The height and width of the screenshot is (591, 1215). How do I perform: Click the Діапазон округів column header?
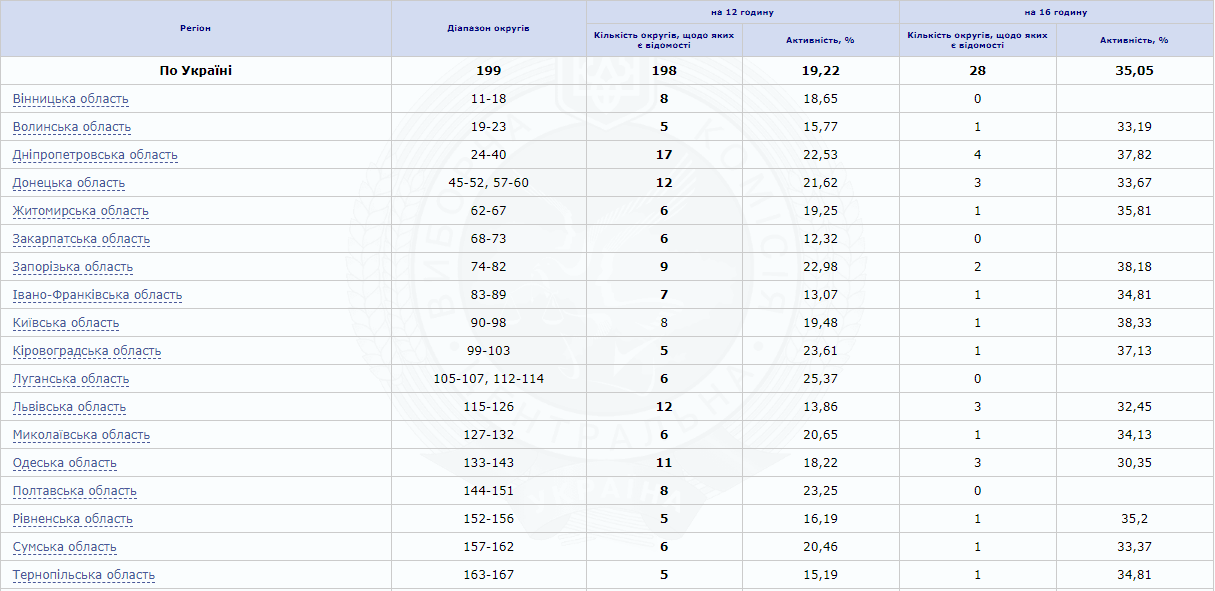click(488, 28)
